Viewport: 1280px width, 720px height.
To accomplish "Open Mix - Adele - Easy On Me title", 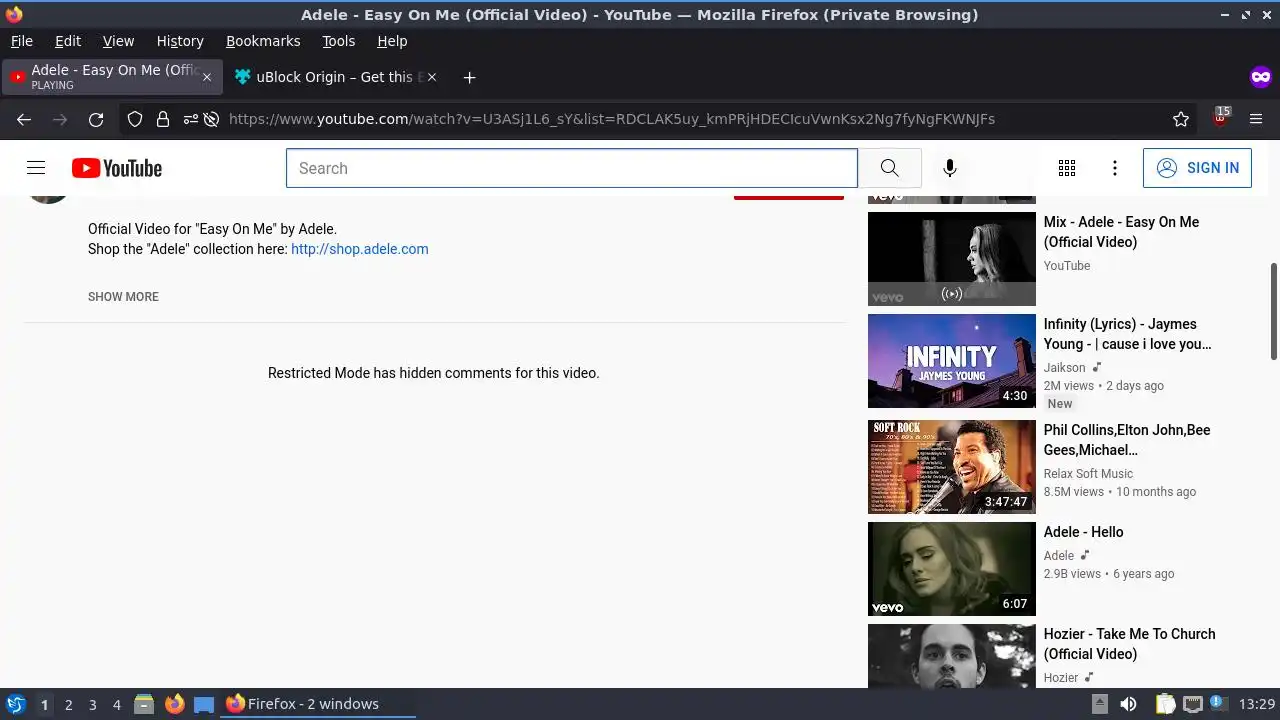I will (1121, 232).
